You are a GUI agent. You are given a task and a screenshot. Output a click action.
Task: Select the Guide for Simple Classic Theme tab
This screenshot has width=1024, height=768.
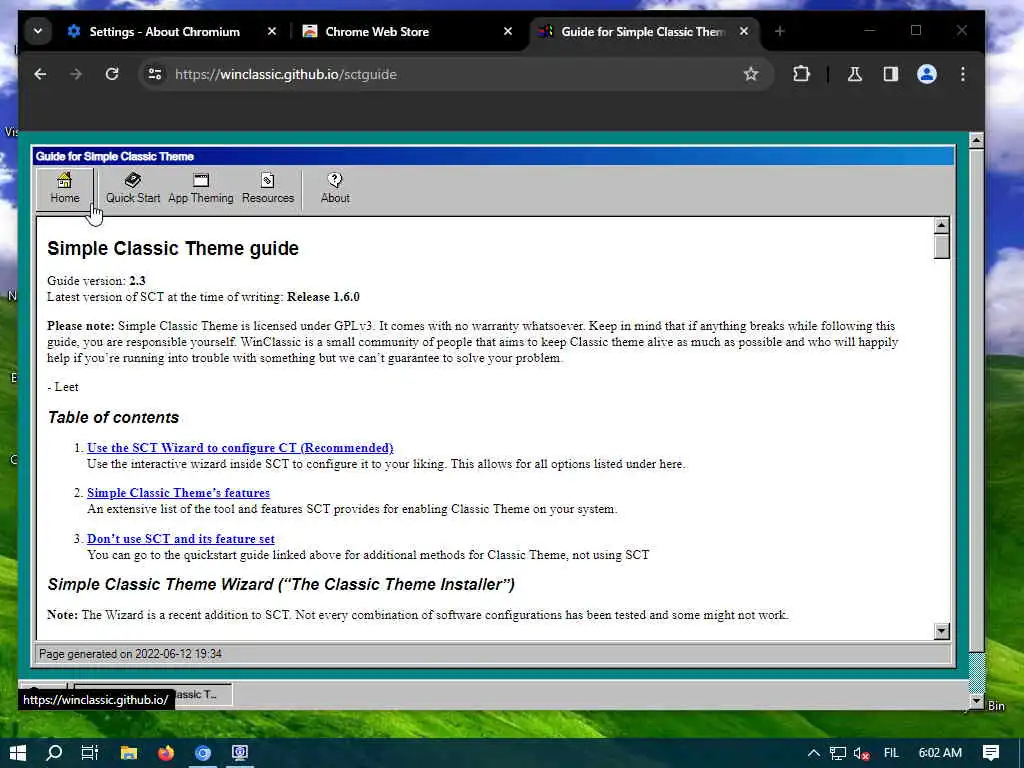pyautogui.click(x=643, y=31)
